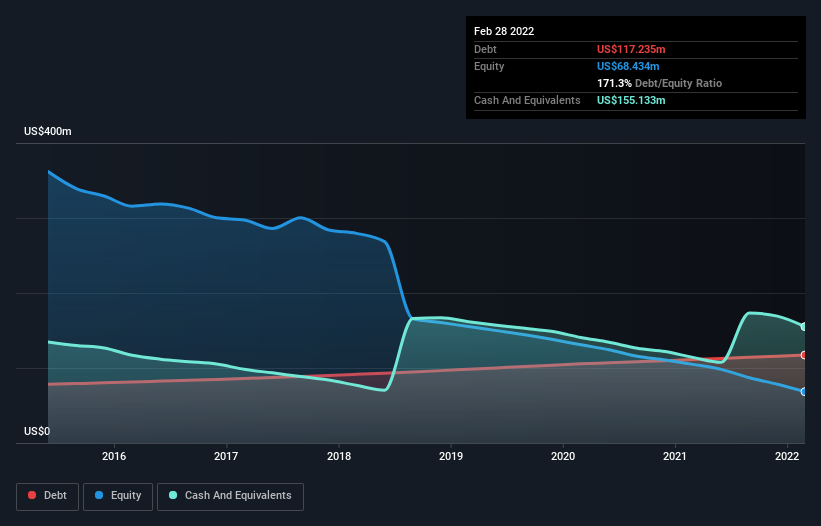The height and width of the screenshot is (526, 821).
Task: Click the US$68.434m equity value
Action: click(x=628, y=66)
